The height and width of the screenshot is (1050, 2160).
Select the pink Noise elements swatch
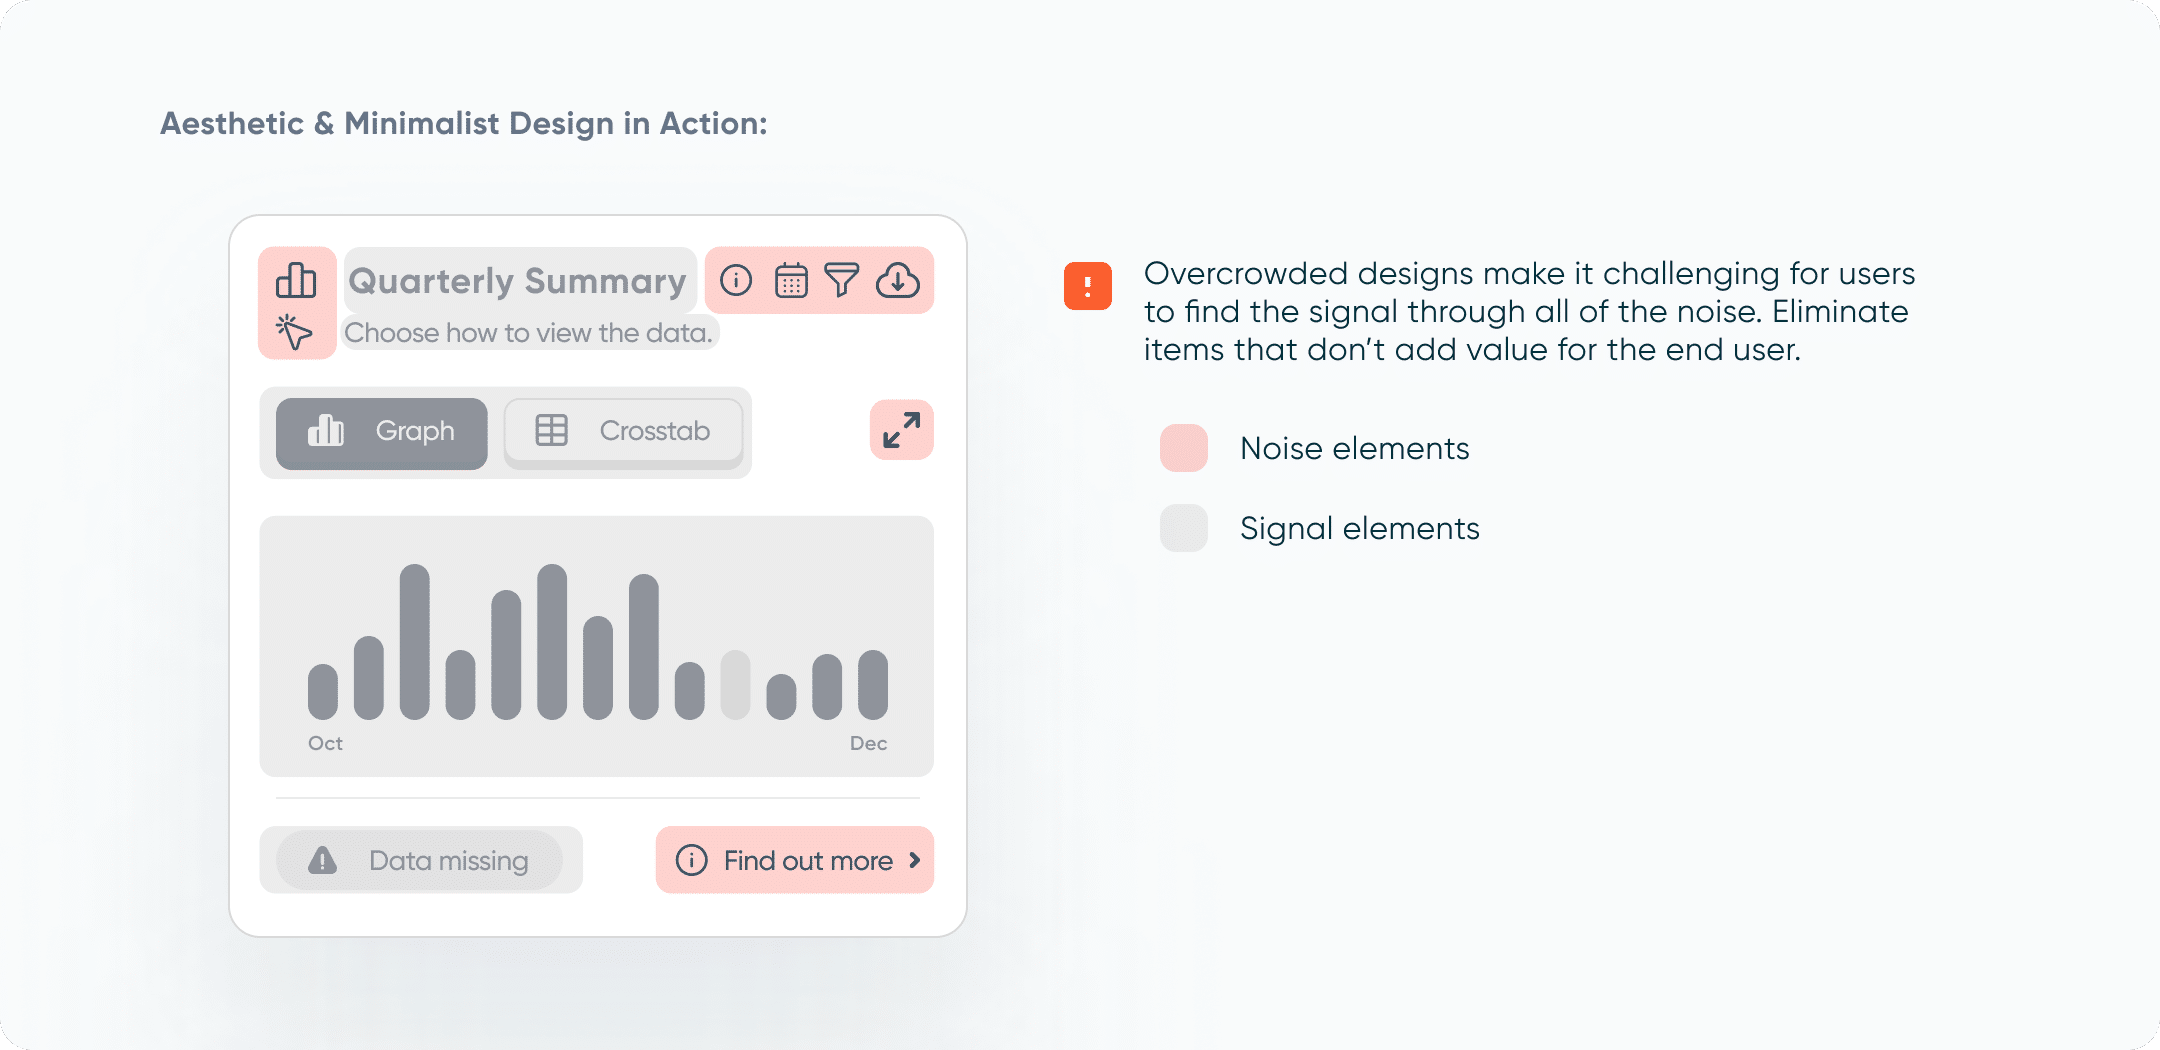coord(1183,448)
